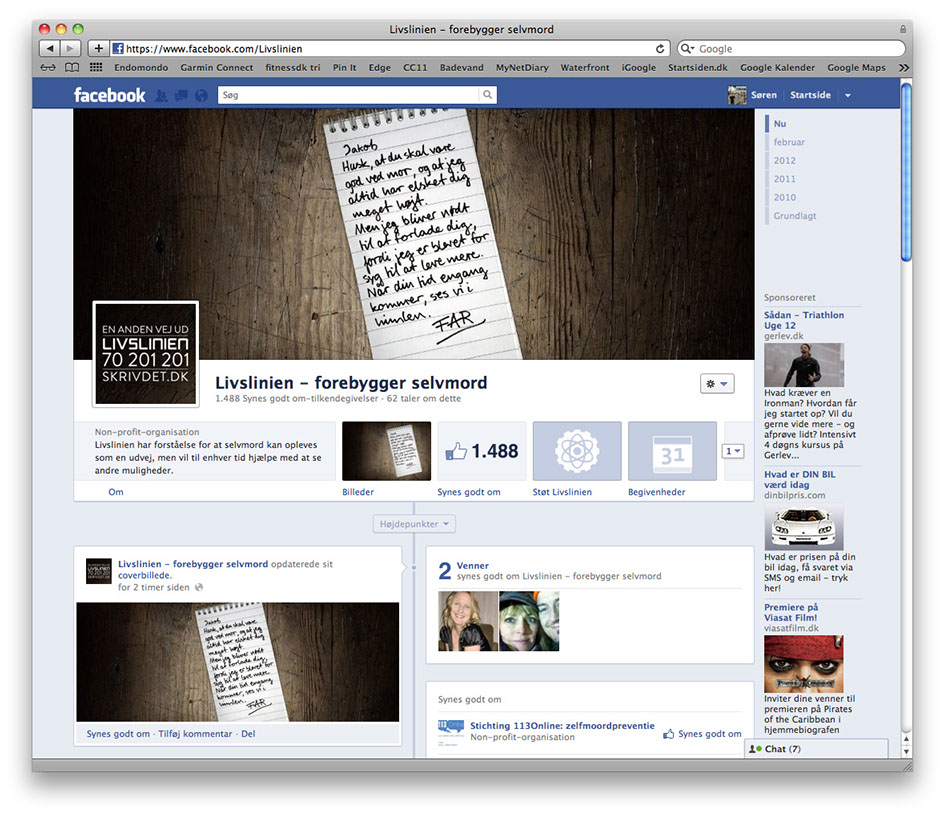Reload the page with the refresh icon
944x815 pixels.
coord(660,49)
